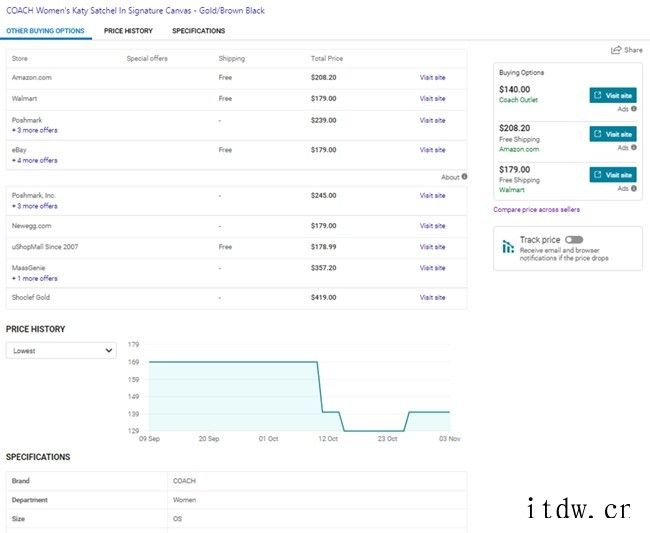Open the COACH Katy Satchel product title
Viewport: 650px width, 533px height.
pyautogui.click(x=135, y=11)
